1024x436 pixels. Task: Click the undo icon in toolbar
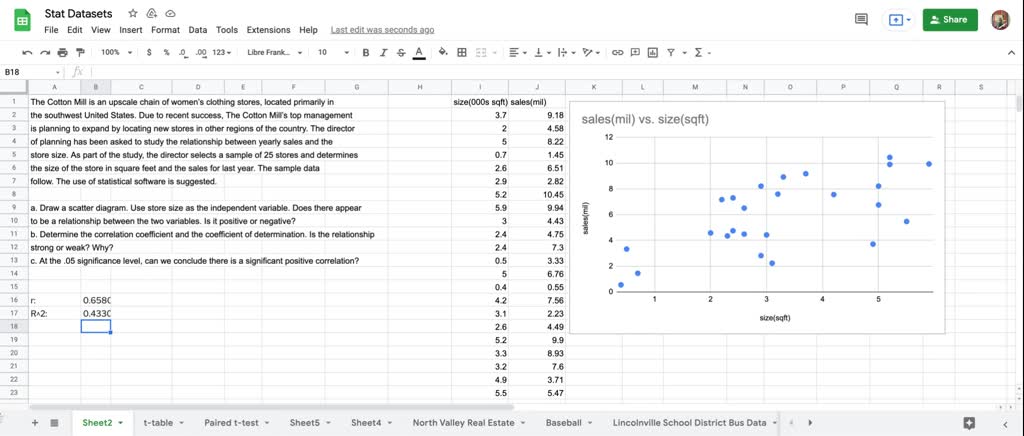27,52
